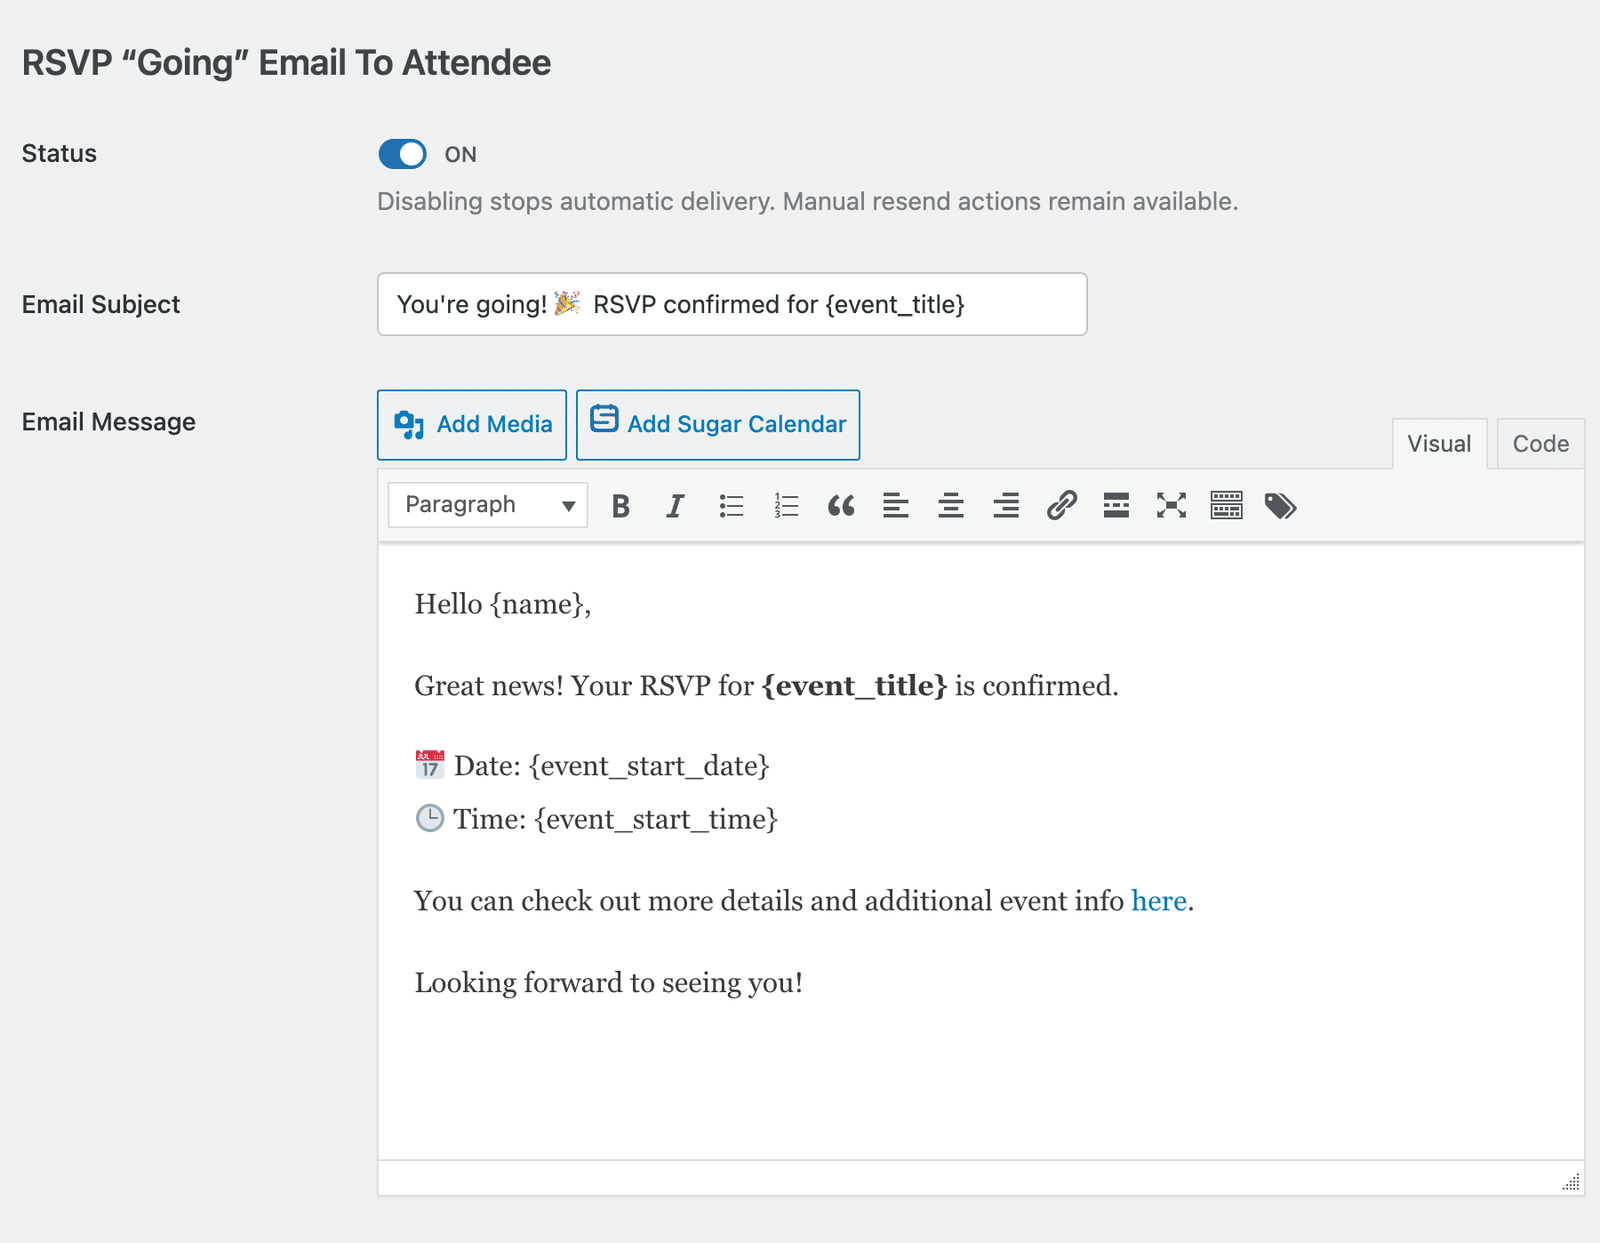Insert or edit link icon
Viewport: 1600px width, 1243px height.
tap(1061, 506)
